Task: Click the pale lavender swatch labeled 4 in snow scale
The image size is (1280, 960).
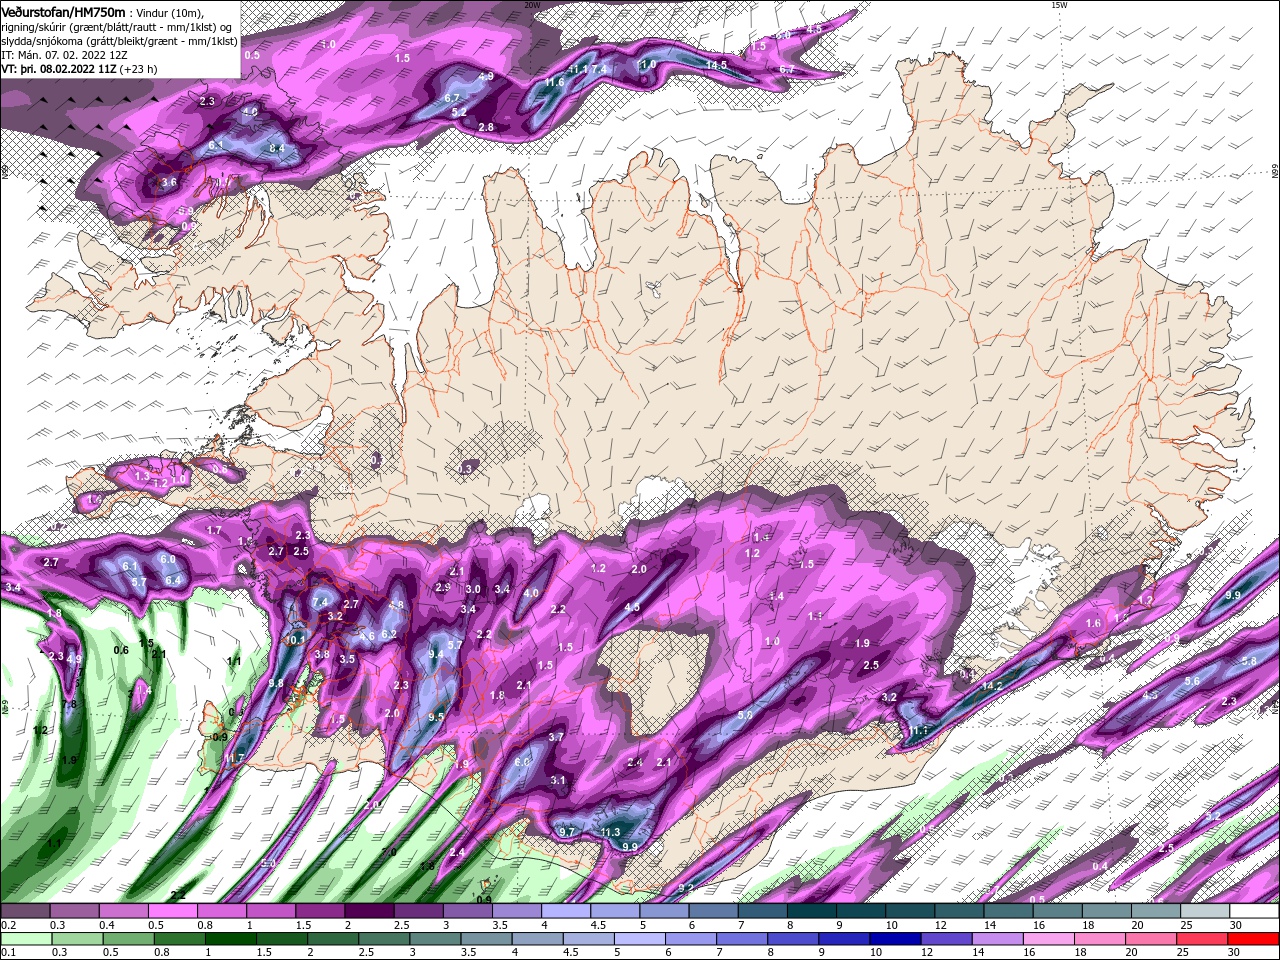Action: pyautogui.click(x=566, y=911)
